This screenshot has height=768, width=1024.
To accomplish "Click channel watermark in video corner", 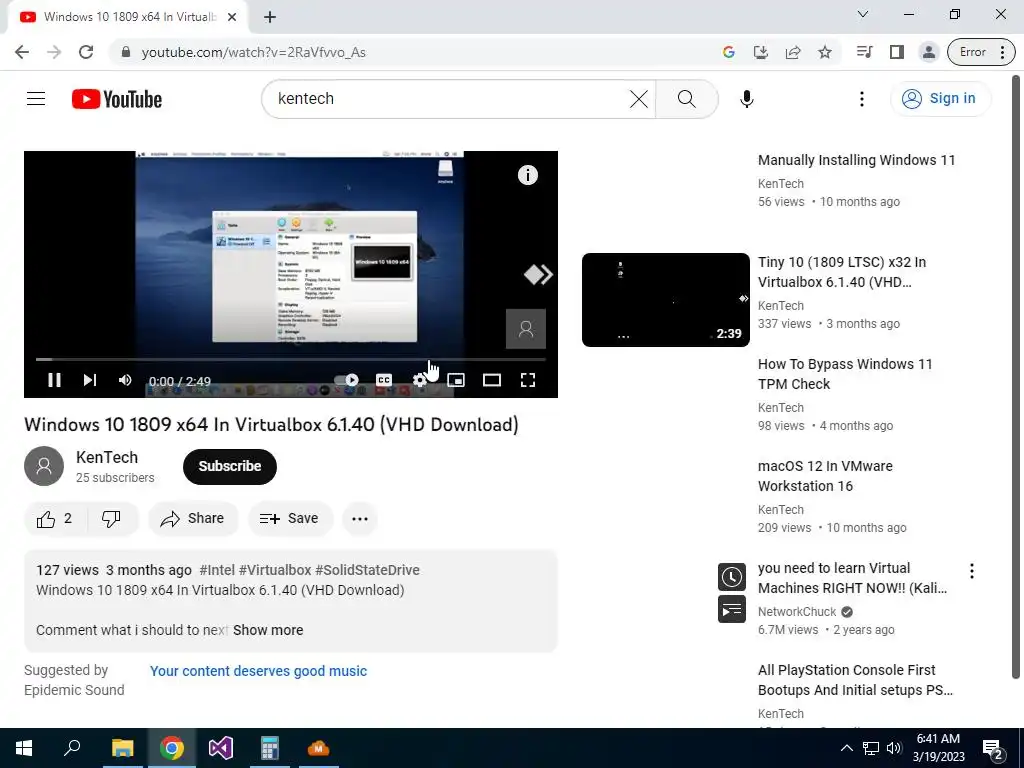I will point(526,329).
